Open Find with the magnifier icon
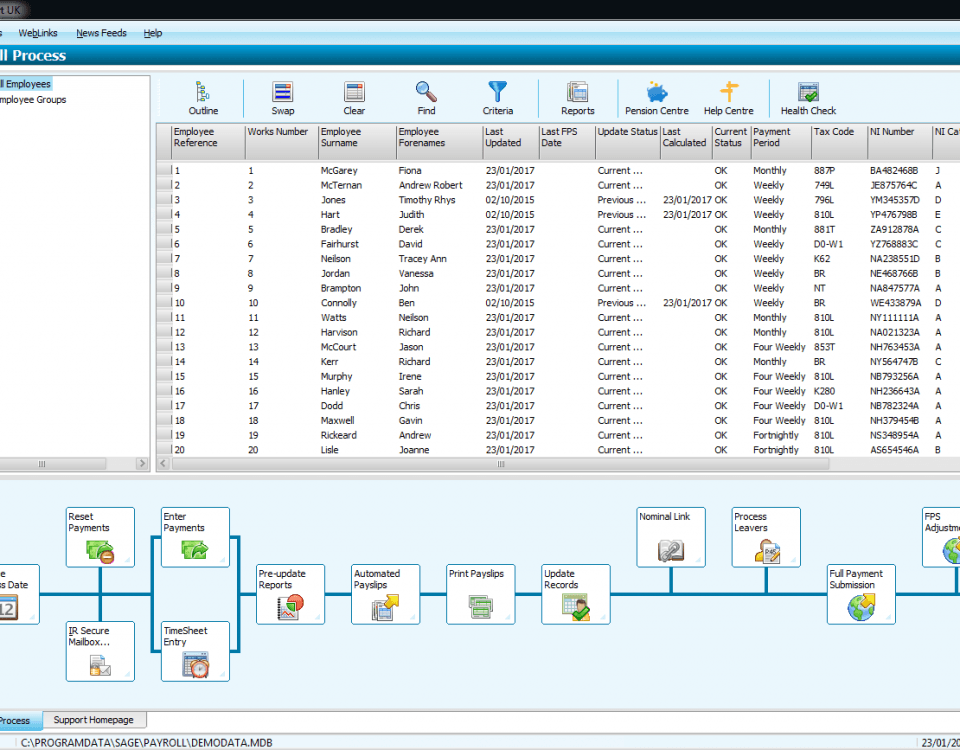This screenshot has width=960, height=750. [426, 98]
